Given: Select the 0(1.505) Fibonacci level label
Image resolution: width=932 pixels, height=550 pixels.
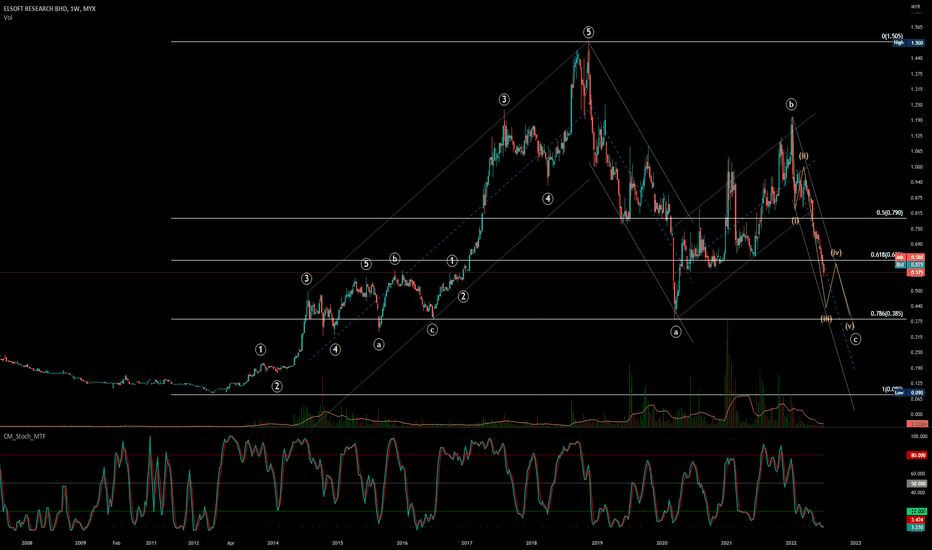Looking at the screenshot, I should coord(892,36).
